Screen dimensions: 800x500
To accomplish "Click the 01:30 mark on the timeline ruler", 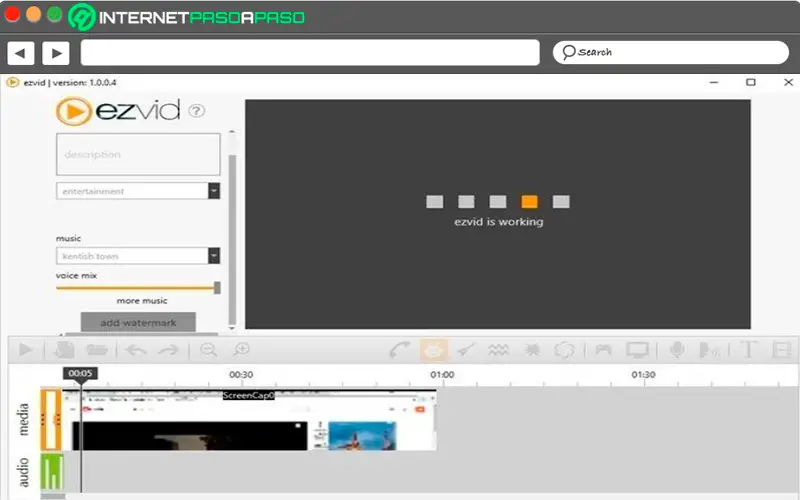I will click(643, 374).
